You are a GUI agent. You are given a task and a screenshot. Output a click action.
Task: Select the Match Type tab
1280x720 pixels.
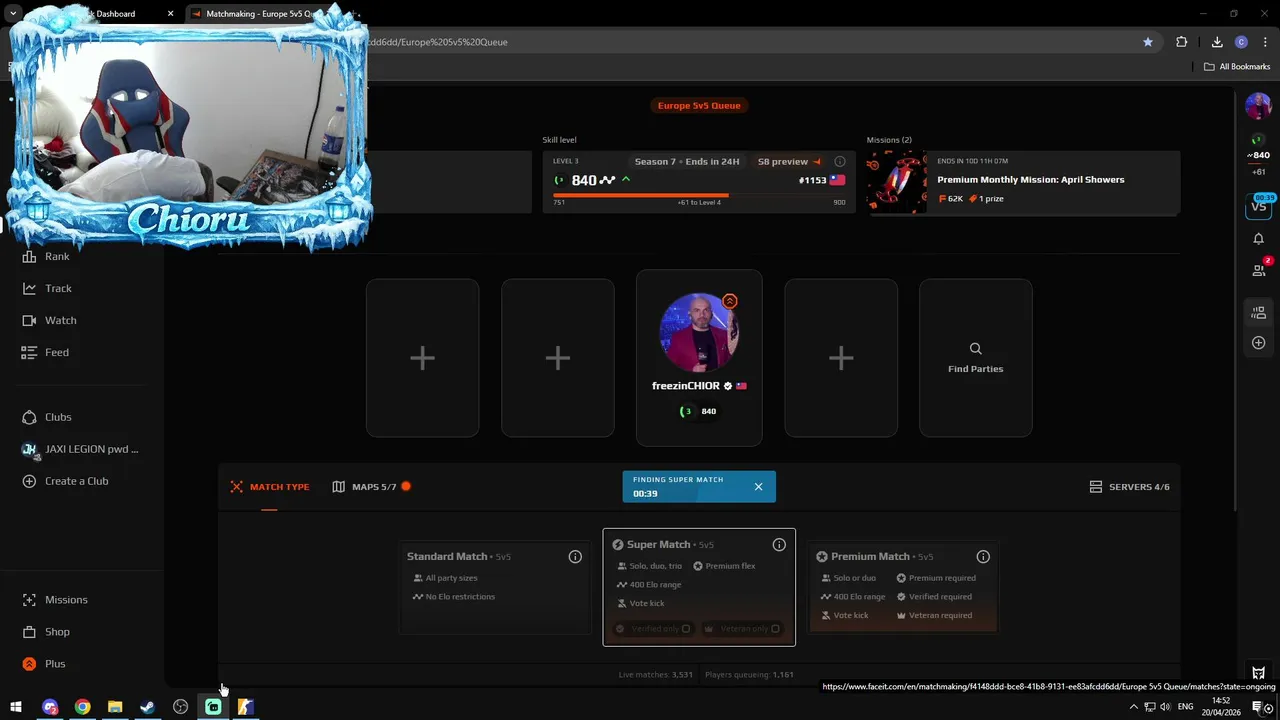pyautogui.click(x=270, y=487)
